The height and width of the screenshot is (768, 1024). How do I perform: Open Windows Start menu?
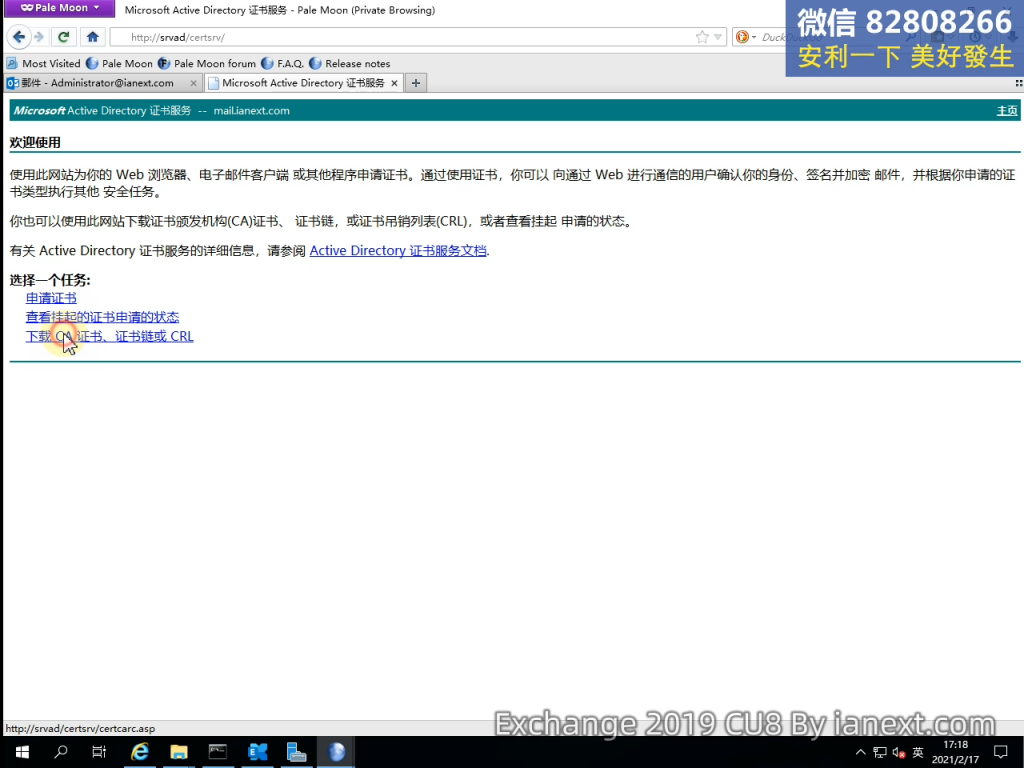[20, 752]
